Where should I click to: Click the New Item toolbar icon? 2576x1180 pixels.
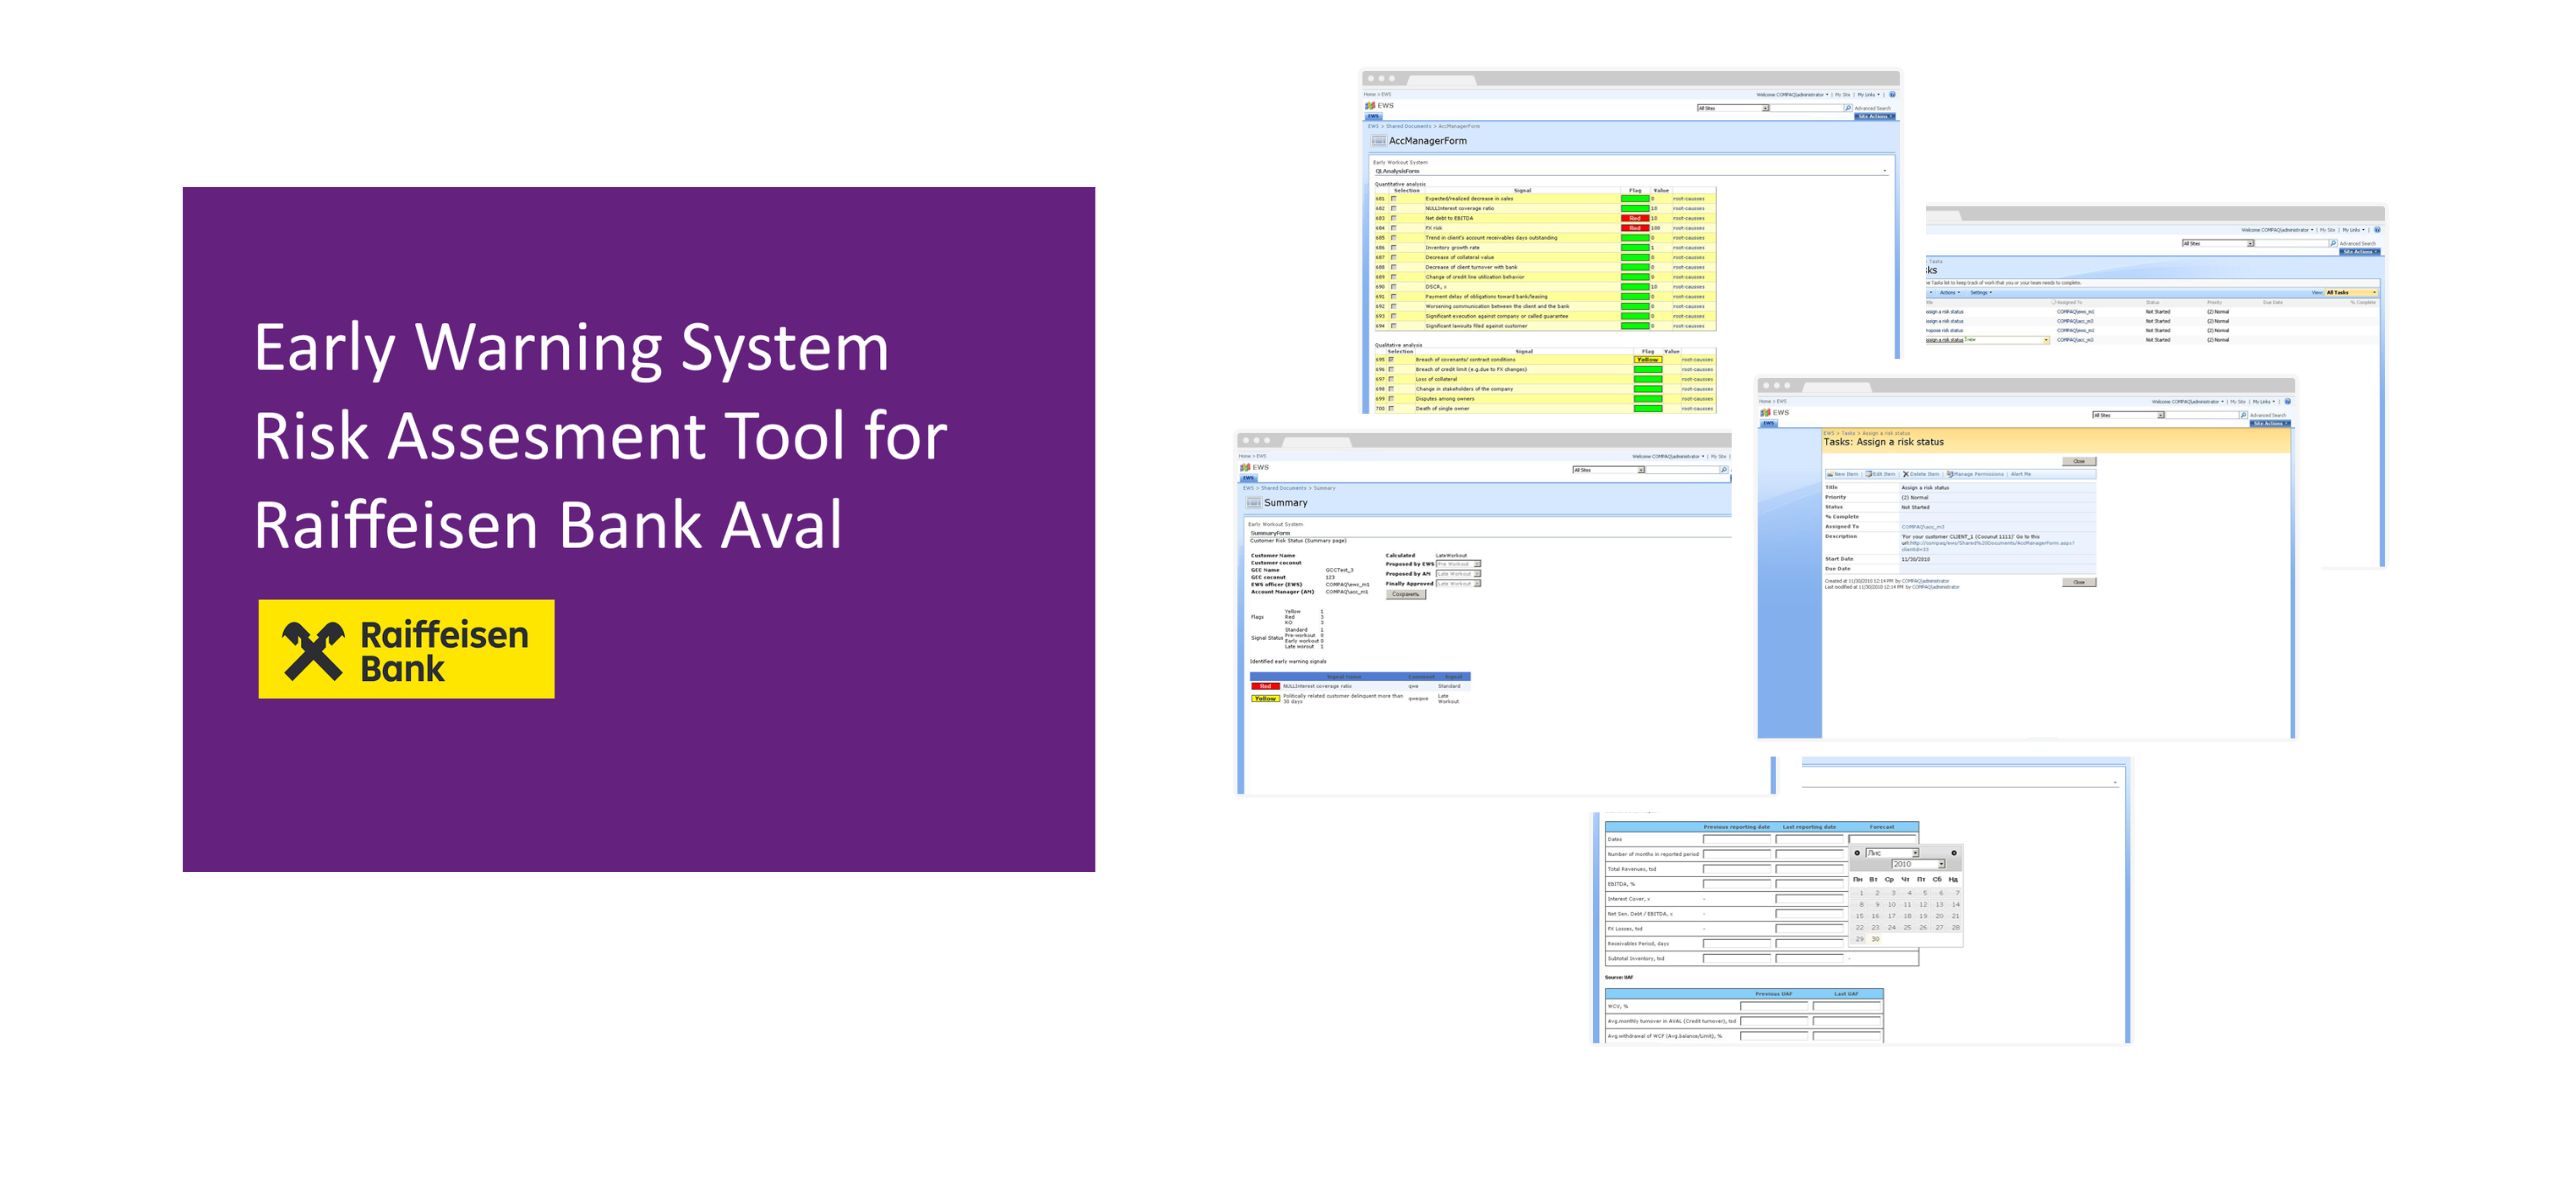coord(1830,474)
